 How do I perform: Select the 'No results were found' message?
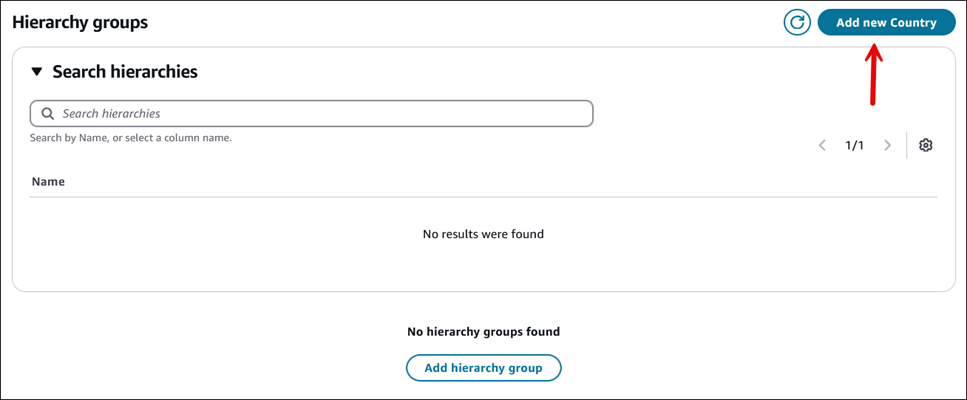click(483, 234)
